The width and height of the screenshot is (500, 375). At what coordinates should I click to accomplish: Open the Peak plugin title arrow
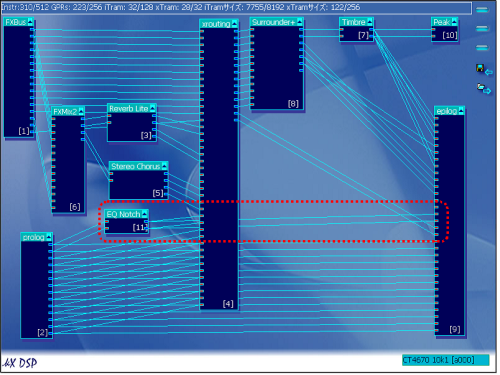coord(454,22)
